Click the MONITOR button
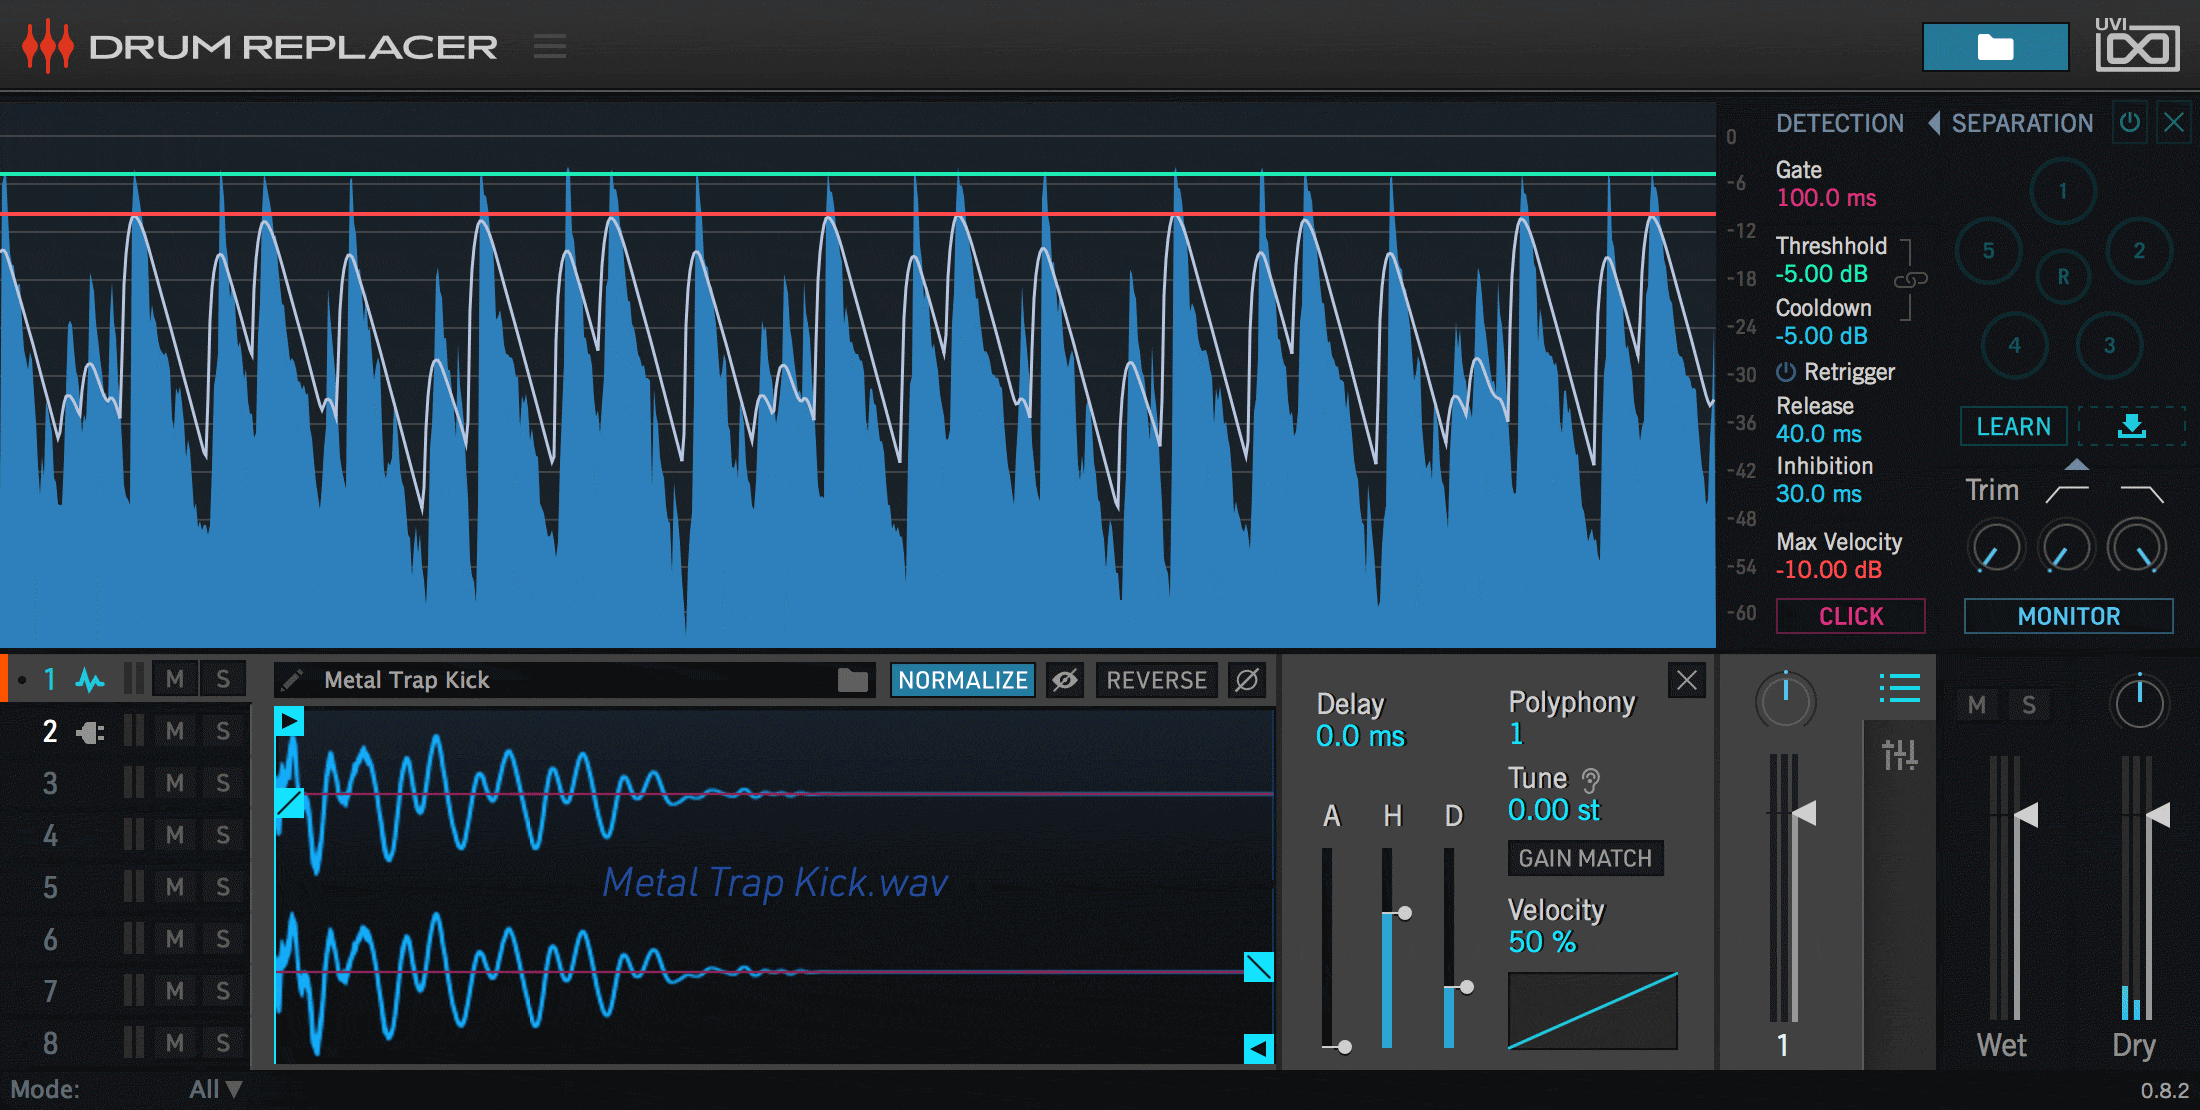 (2068, 616)
